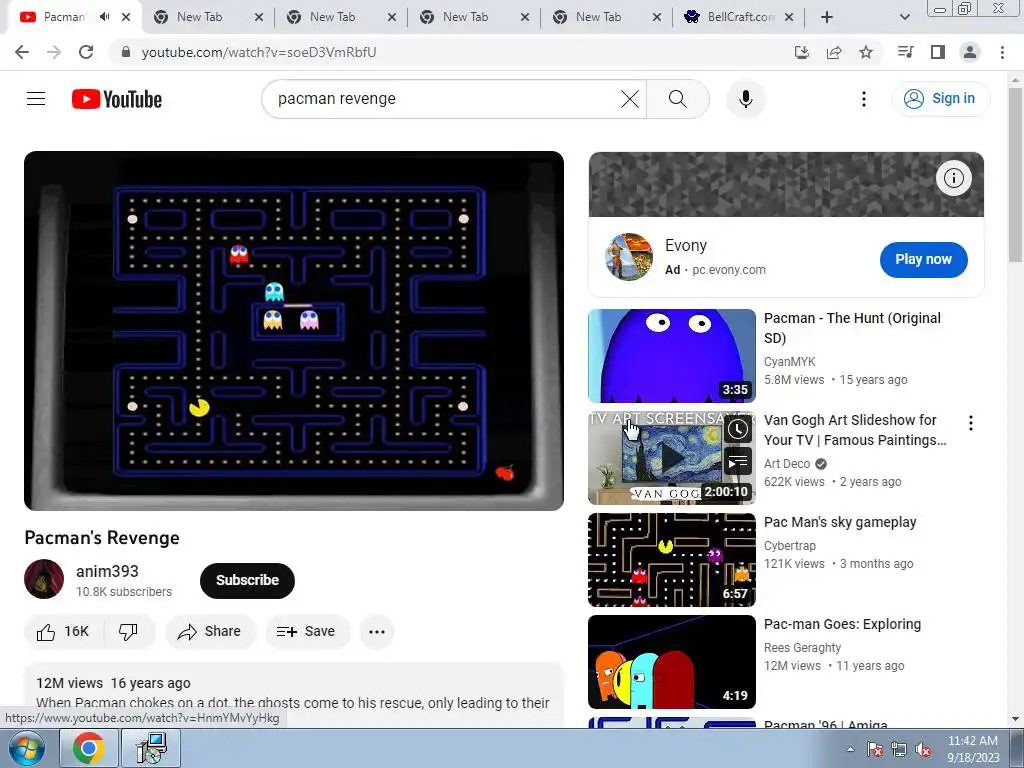Open the Rees Geraghty channel name

(x=803, y=648)
